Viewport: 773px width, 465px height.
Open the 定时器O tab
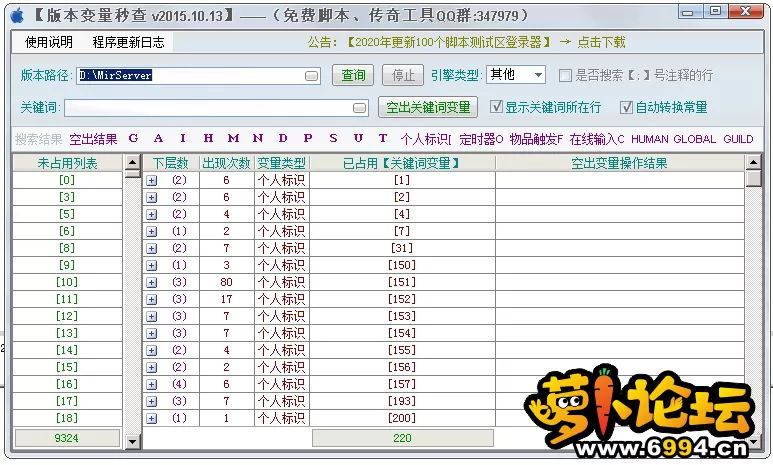(481, 140)
